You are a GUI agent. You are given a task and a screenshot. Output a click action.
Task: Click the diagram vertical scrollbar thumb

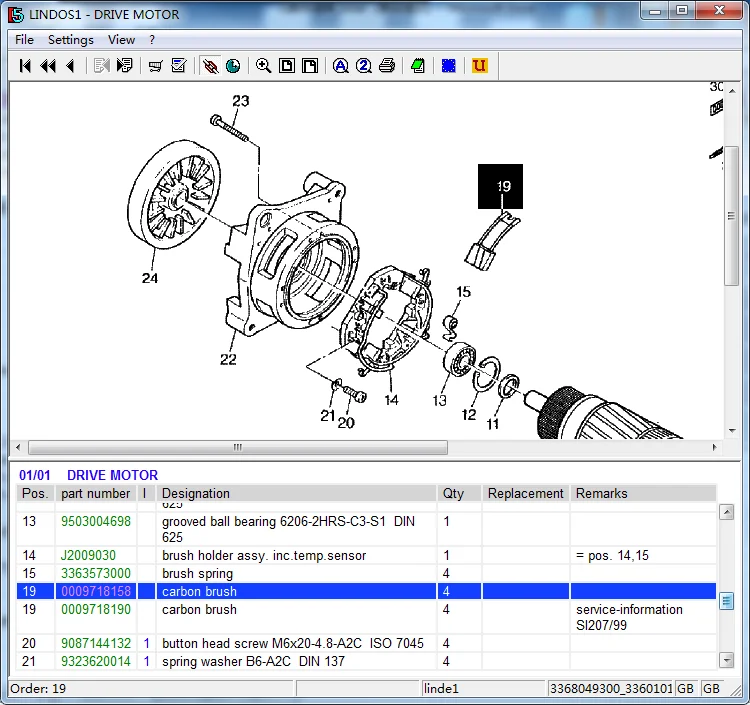pyautogui.click(x=731, y=216)
